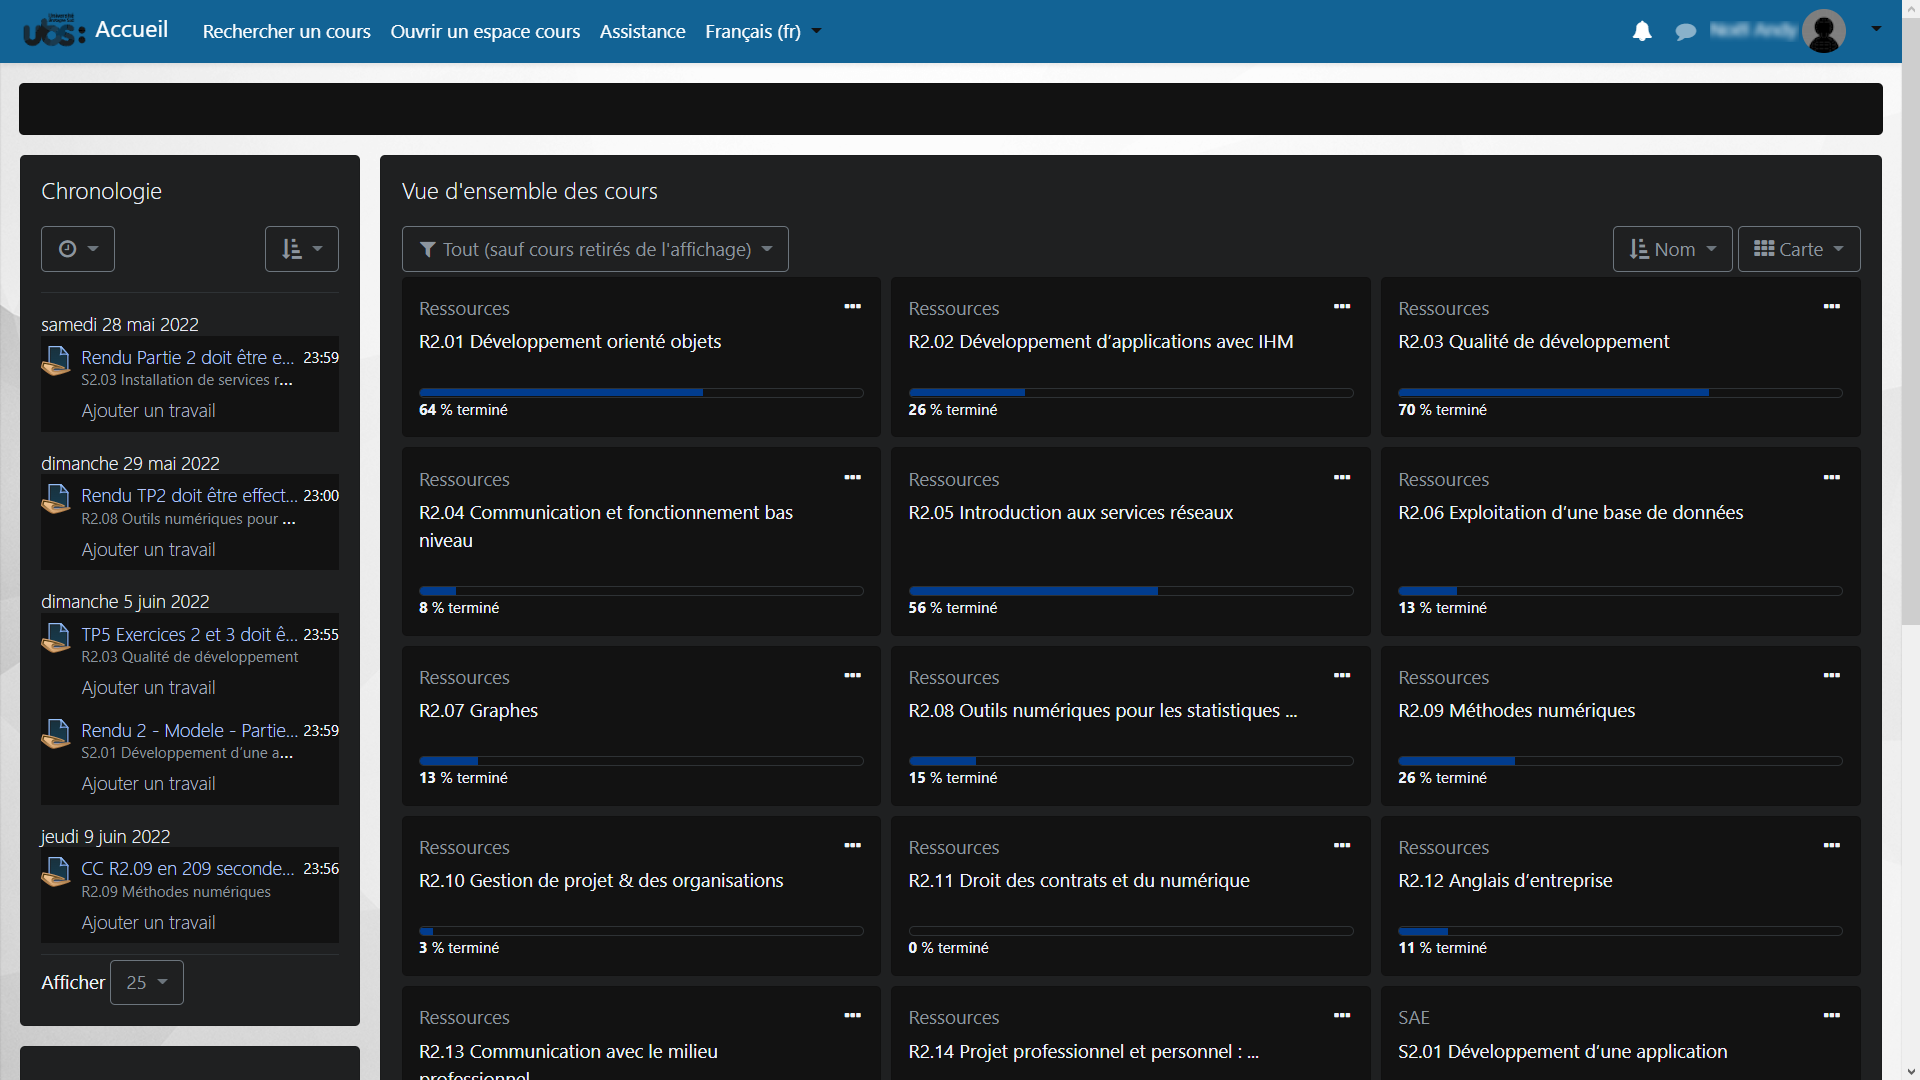Click R2.03 Qualité progress bar
1920x1080 pixels.
click(x=1619, y=393)
